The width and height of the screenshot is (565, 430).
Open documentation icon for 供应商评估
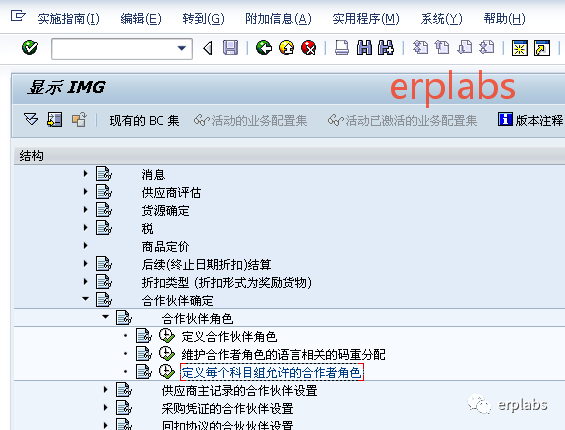pyautogui.click(x=104, y=192)
